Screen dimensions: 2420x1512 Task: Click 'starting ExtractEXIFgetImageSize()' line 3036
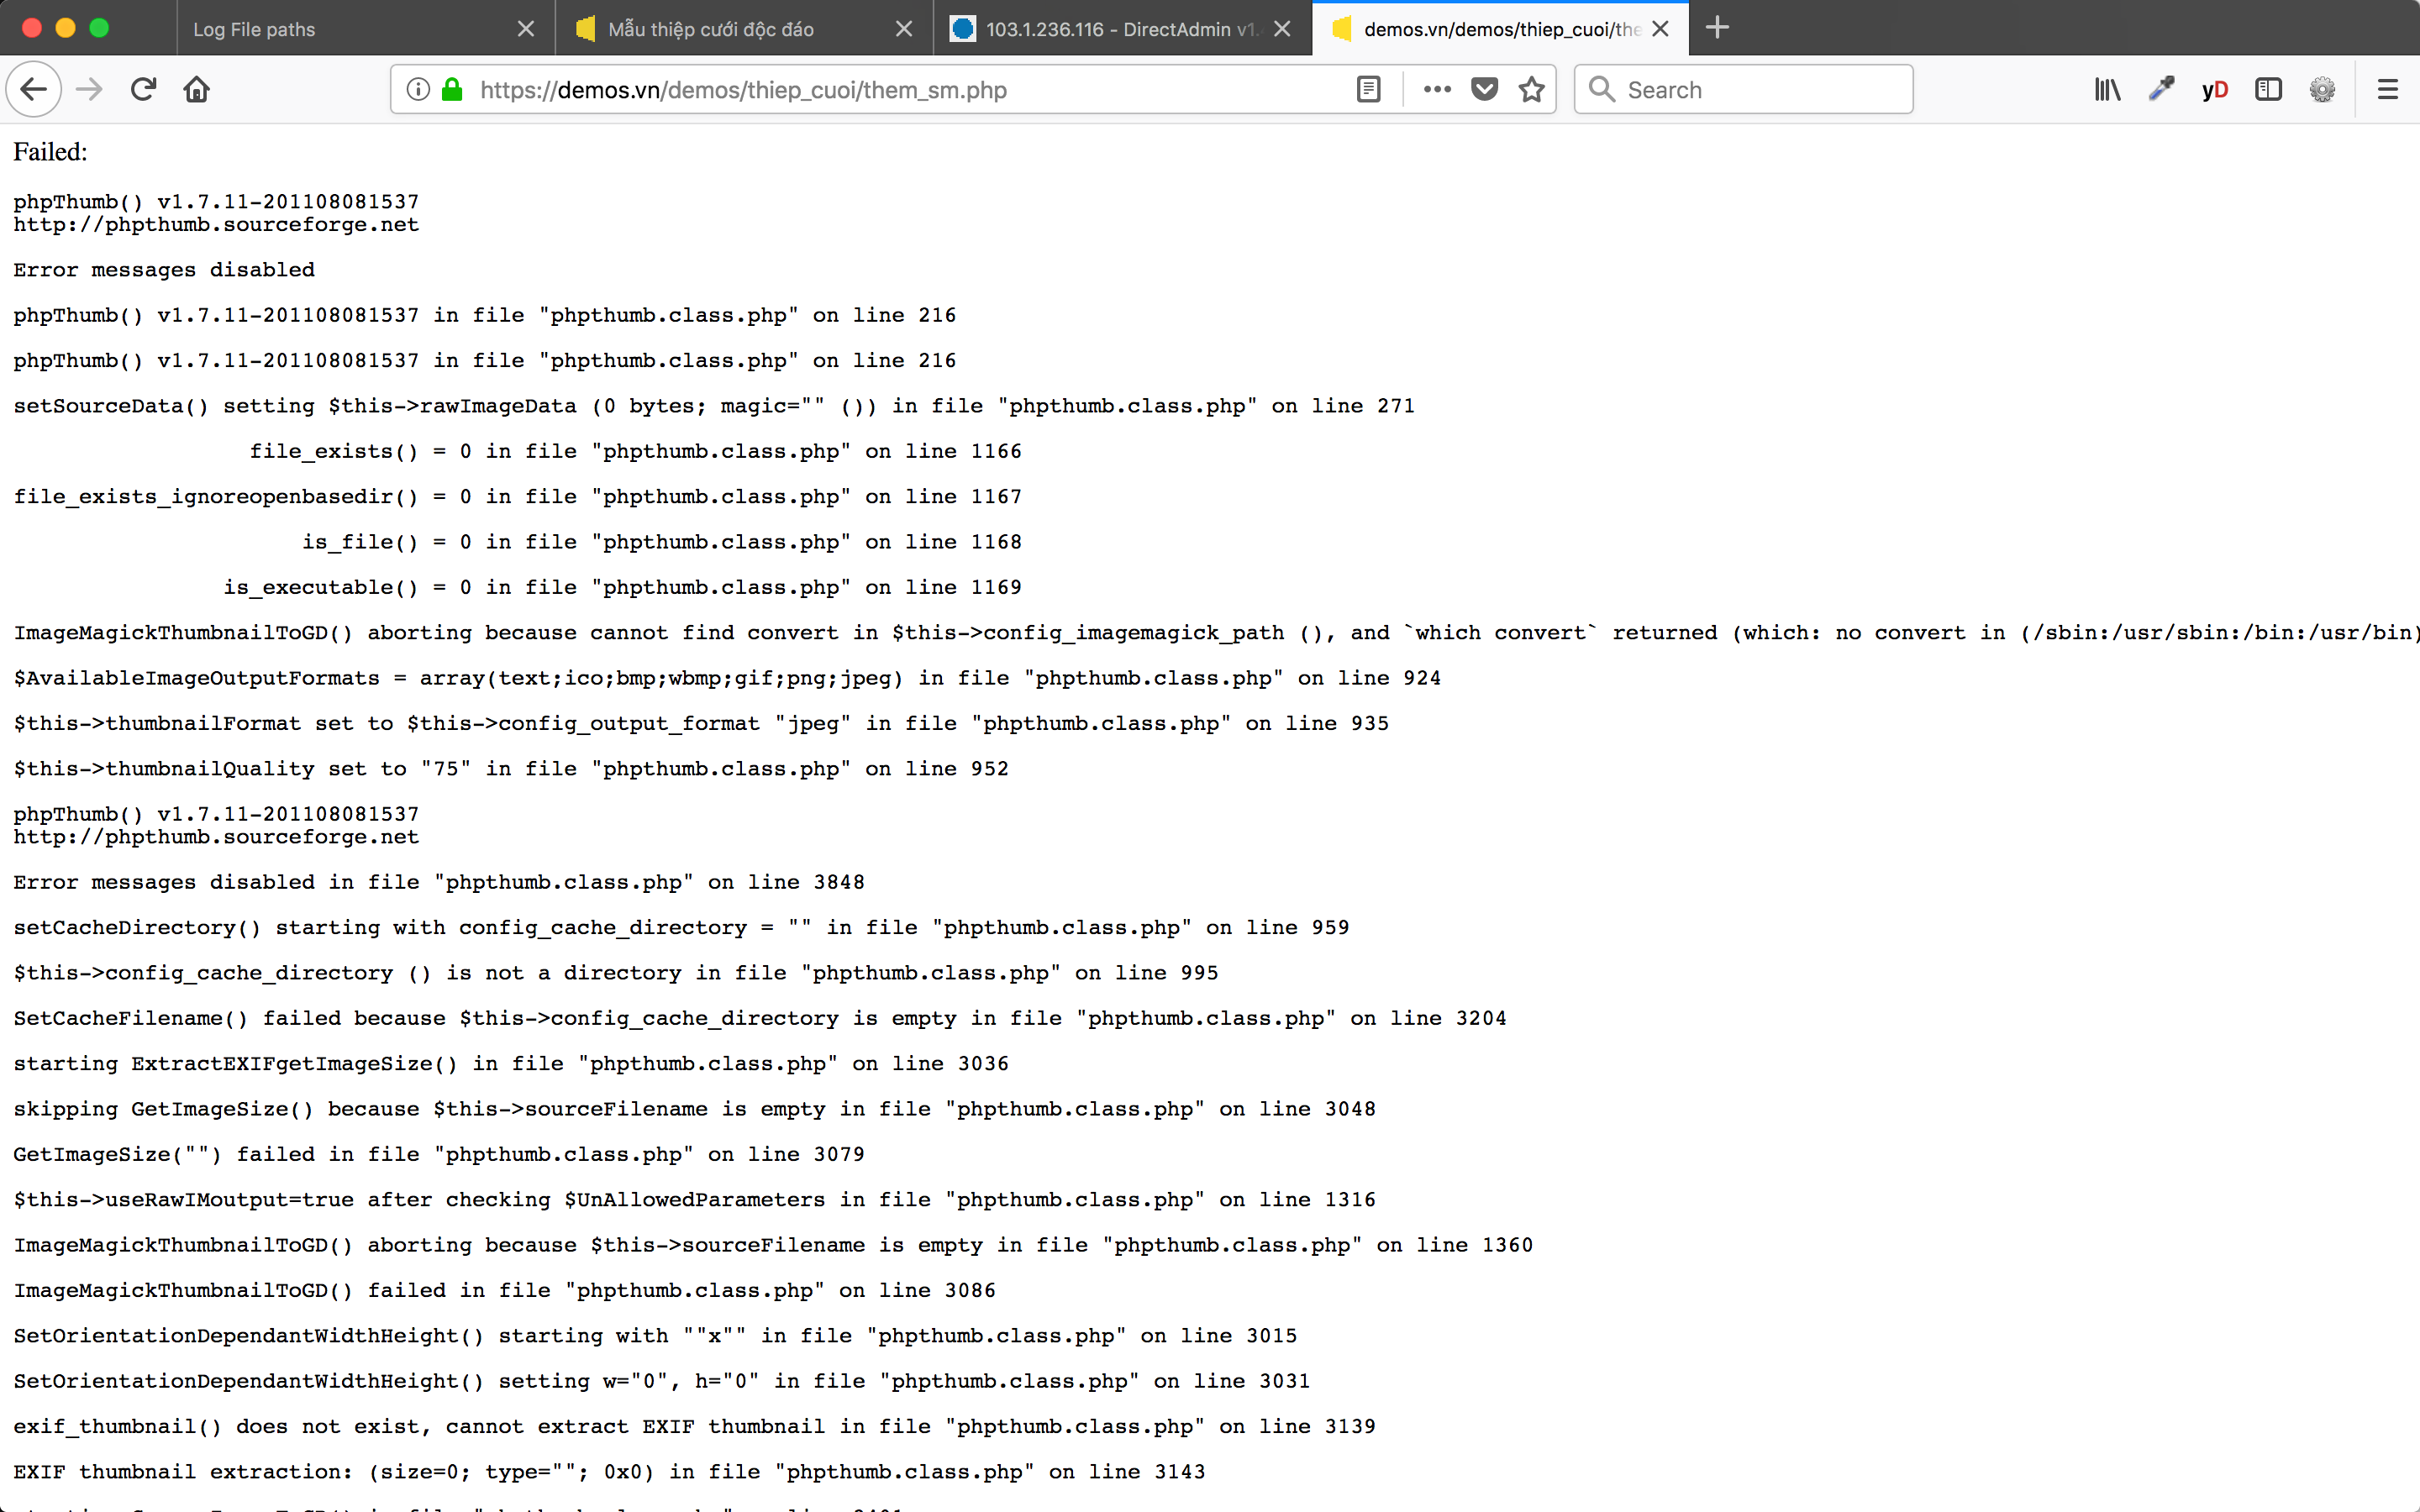511,1064
